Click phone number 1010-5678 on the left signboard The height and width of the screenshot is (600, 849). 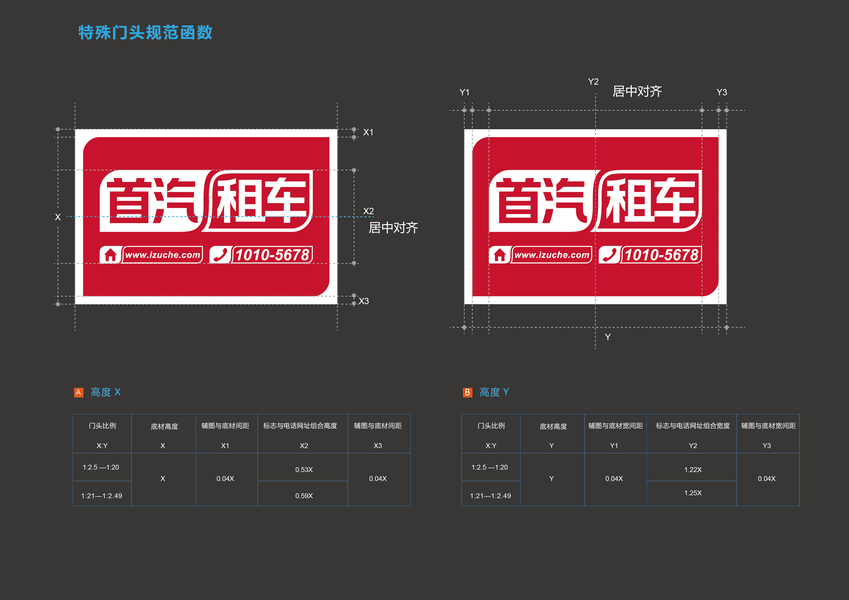point(272,255)
